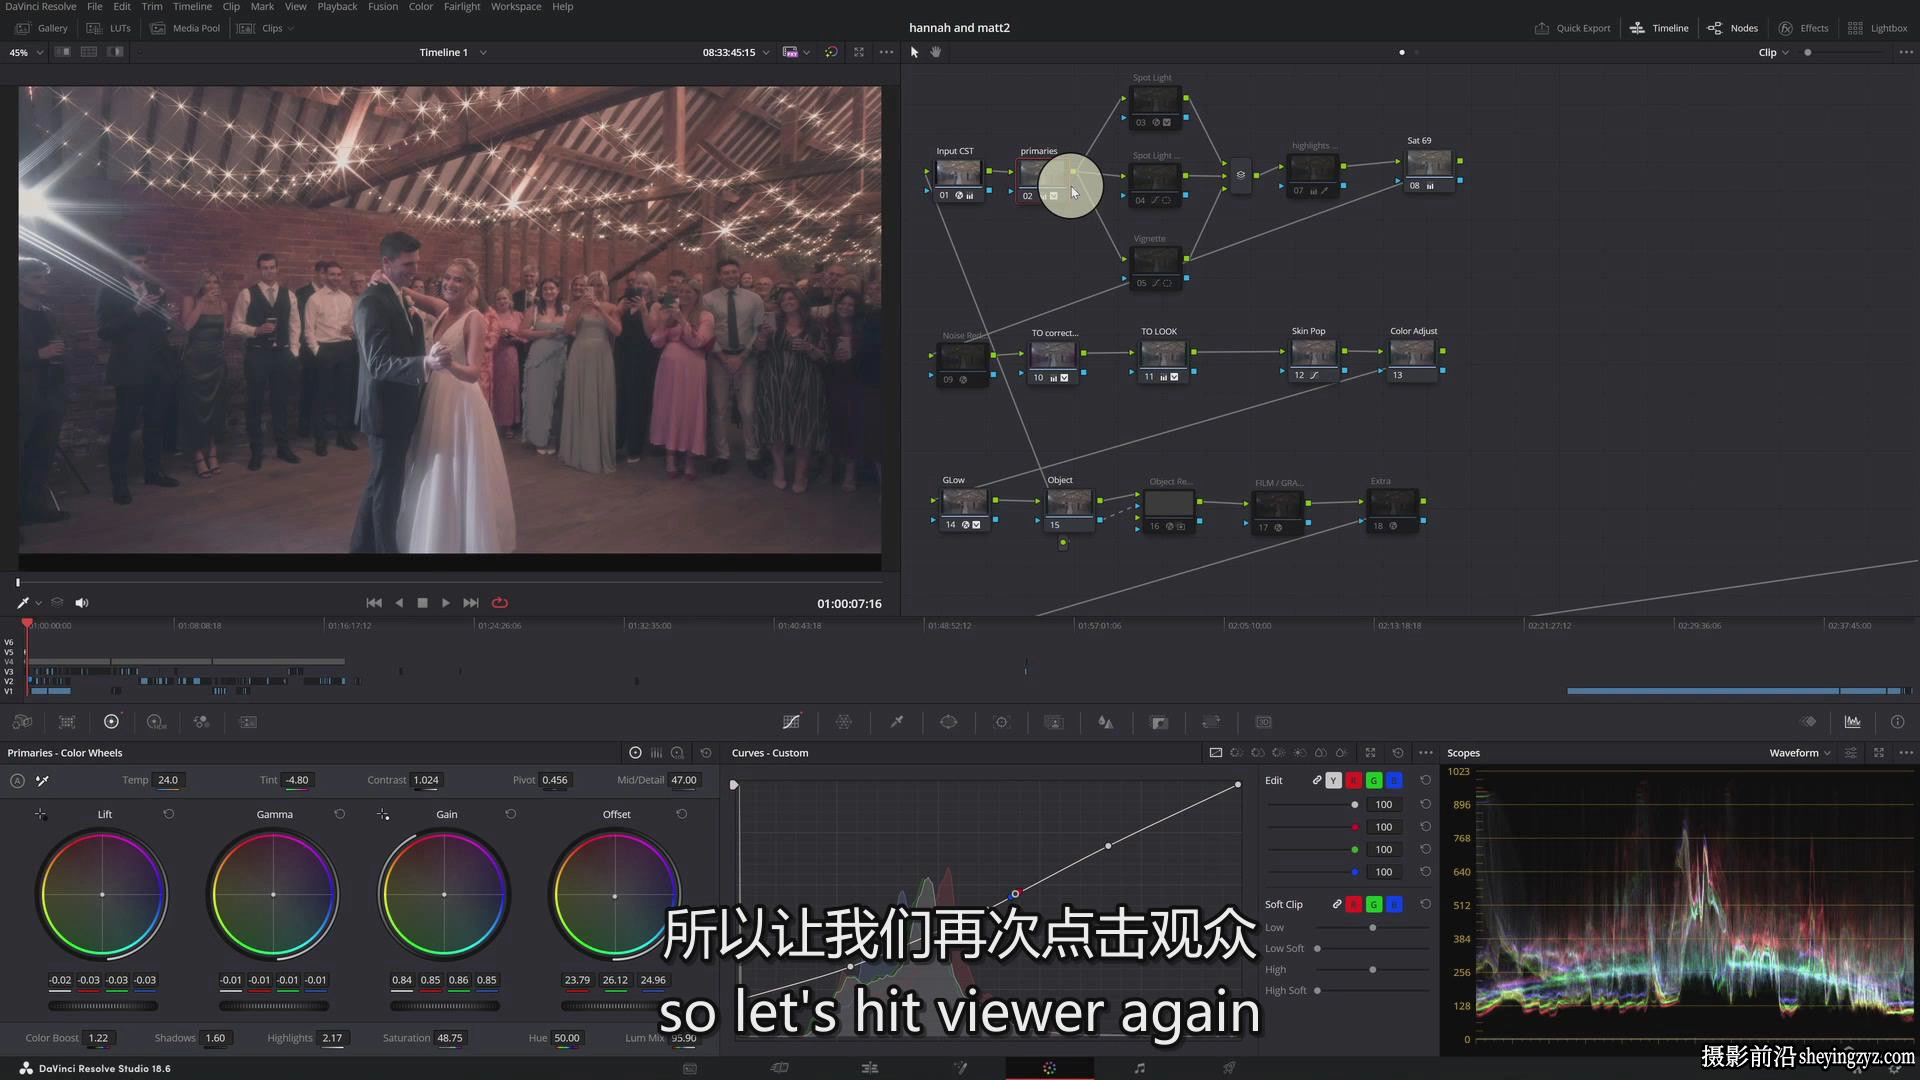Open the Color Match palette

click(x=67, y=722)
